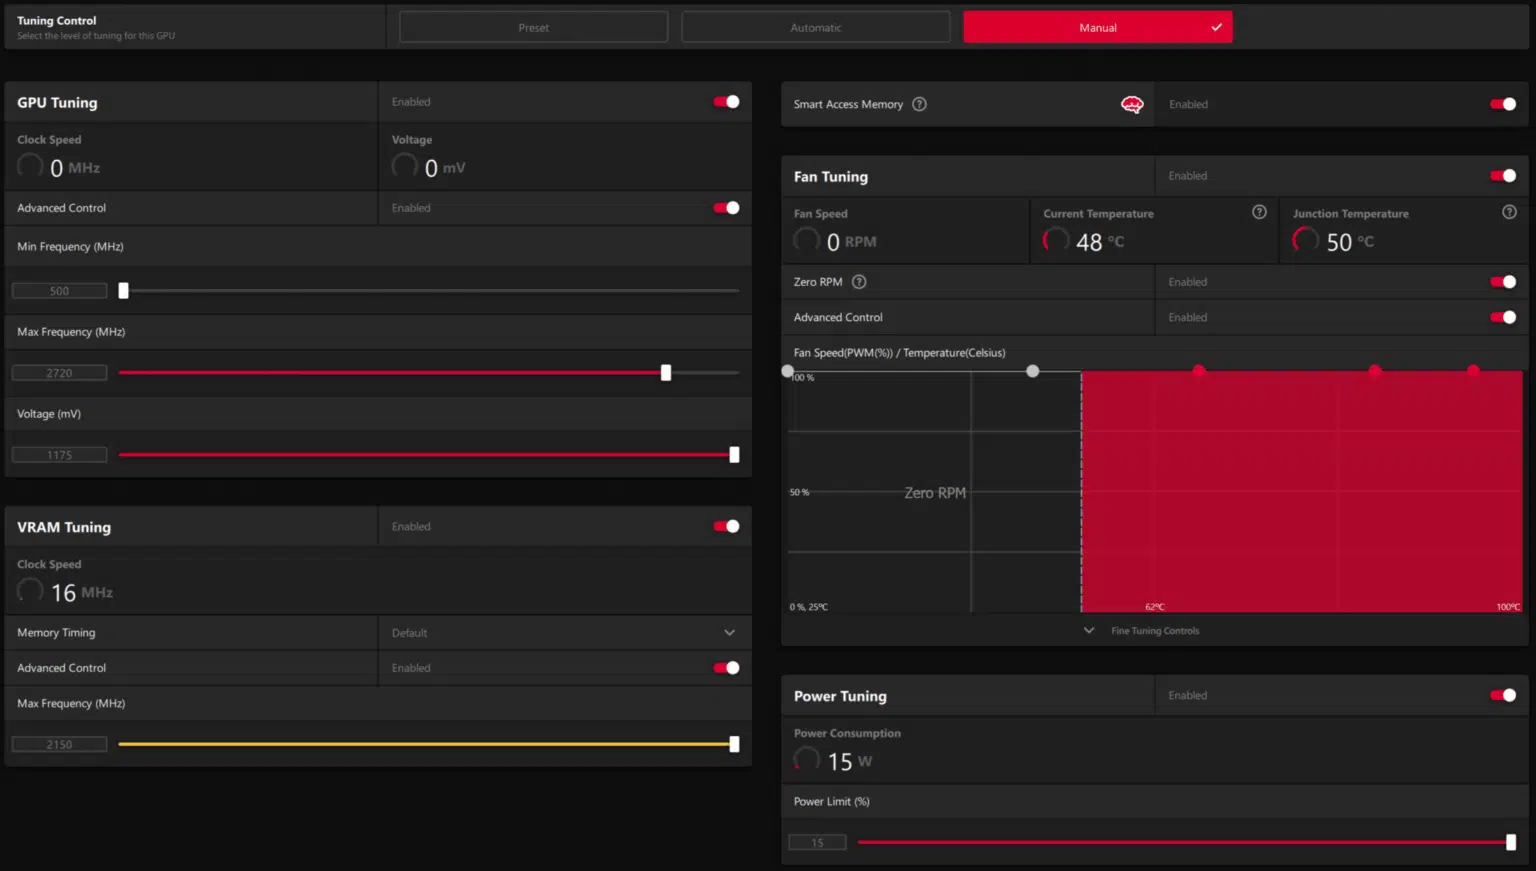Disable Power Tuning
The height and width of the screenshot is (871, 1536).
pyautogui.click(x=1502, y=695)
